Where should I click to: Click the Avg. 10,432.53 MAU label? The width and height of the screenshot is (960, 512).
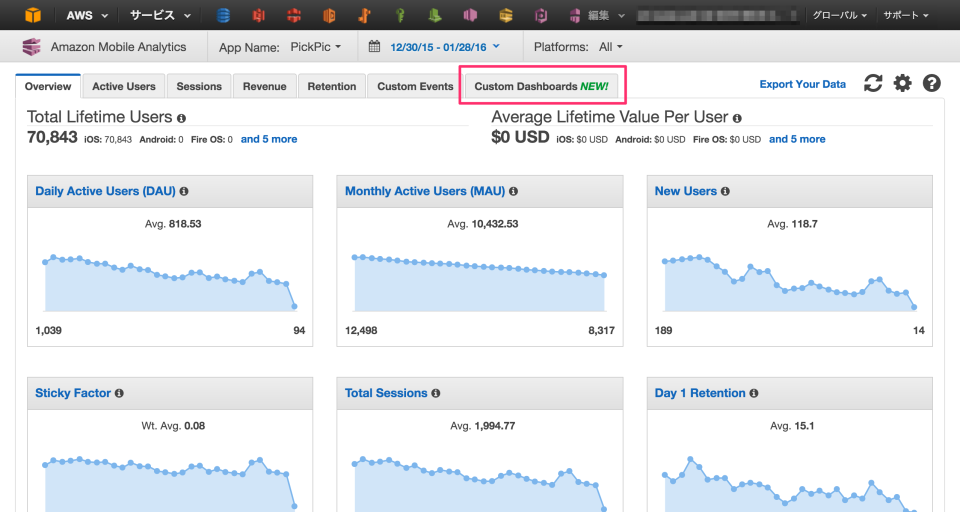click(x=482, y=224)
